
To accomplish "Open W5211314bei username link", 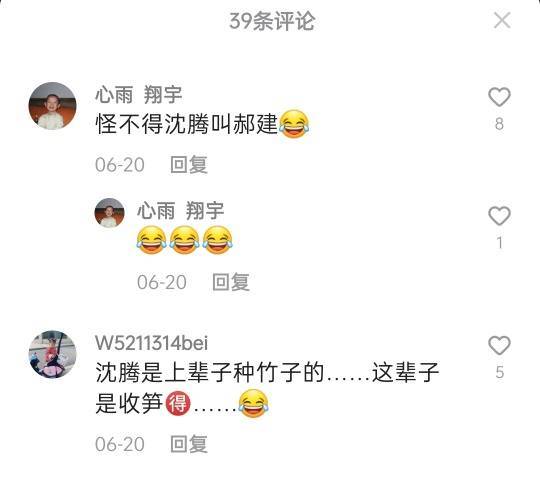I will pyautogui.click(x=152, y=343).
